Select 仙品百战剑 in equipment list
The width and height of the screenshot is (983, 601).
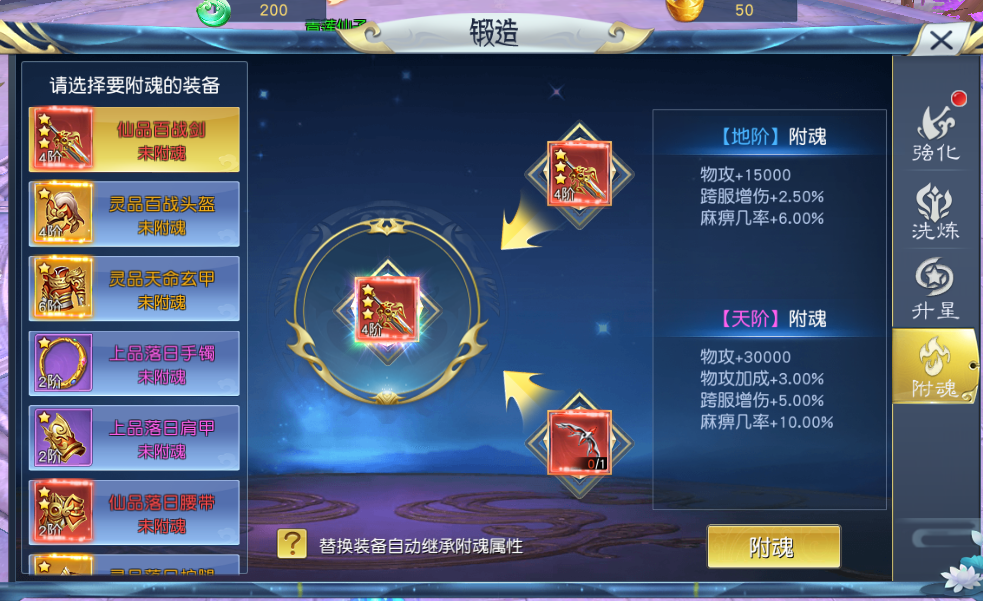pyautogui.click(x=134, y=139)
